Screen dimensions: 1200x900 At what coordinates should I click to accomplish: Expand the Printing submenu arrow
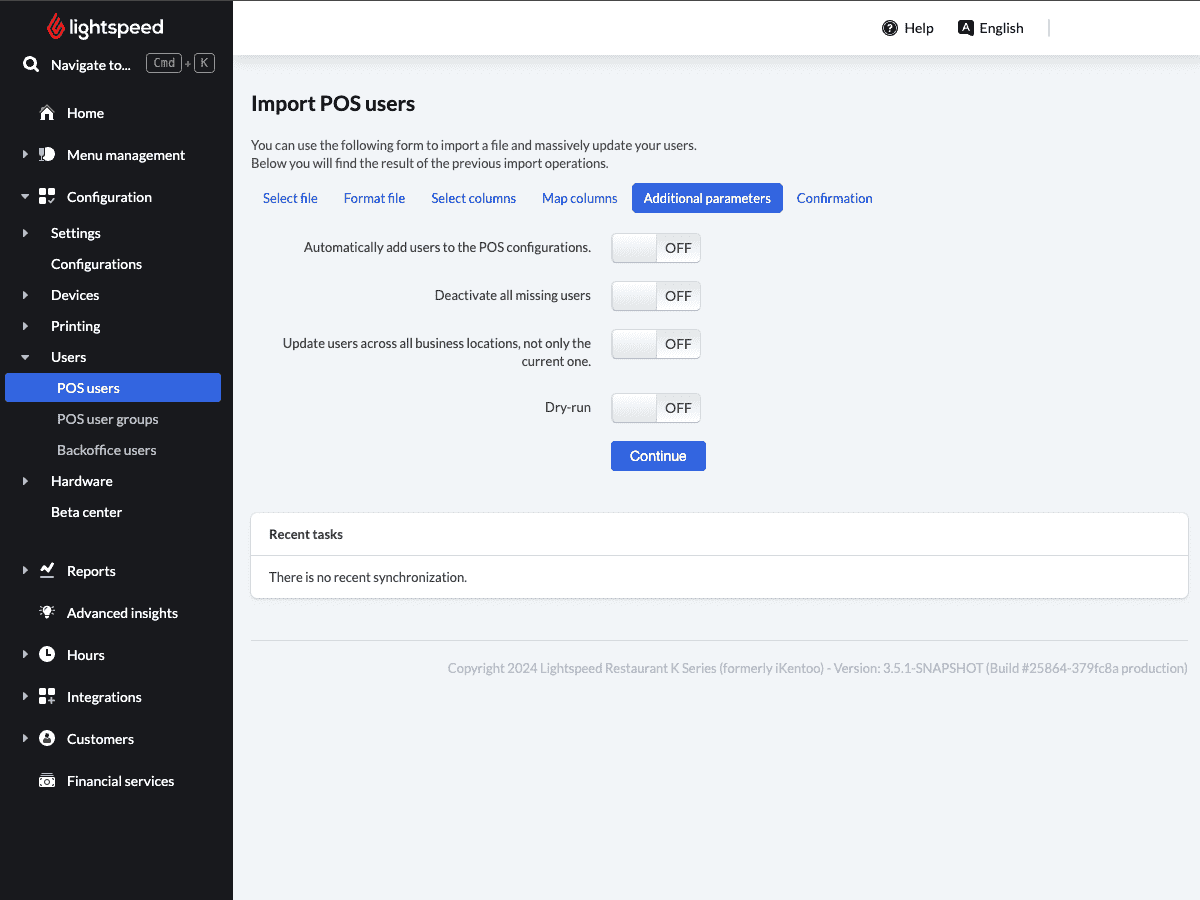[25, 326]
